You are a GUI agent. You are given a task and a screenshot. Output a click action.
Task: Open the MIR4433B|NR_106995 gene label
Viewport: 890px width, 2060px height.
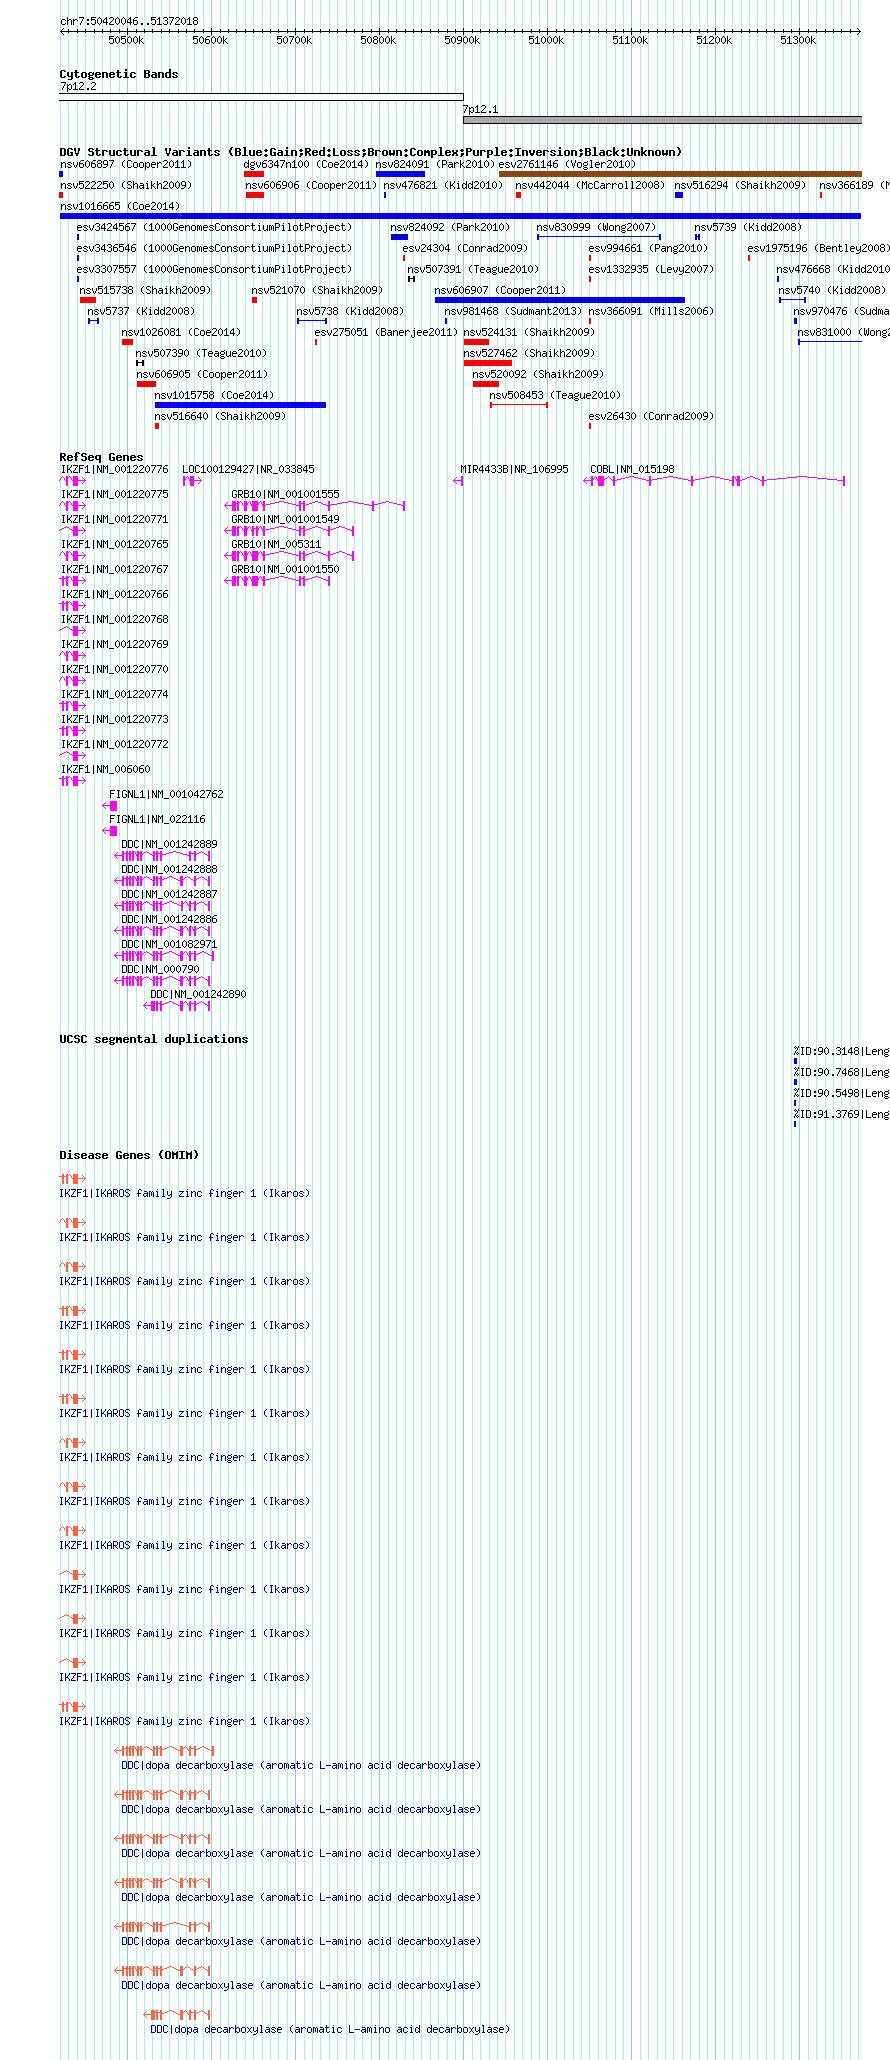(x=514, y=469)
